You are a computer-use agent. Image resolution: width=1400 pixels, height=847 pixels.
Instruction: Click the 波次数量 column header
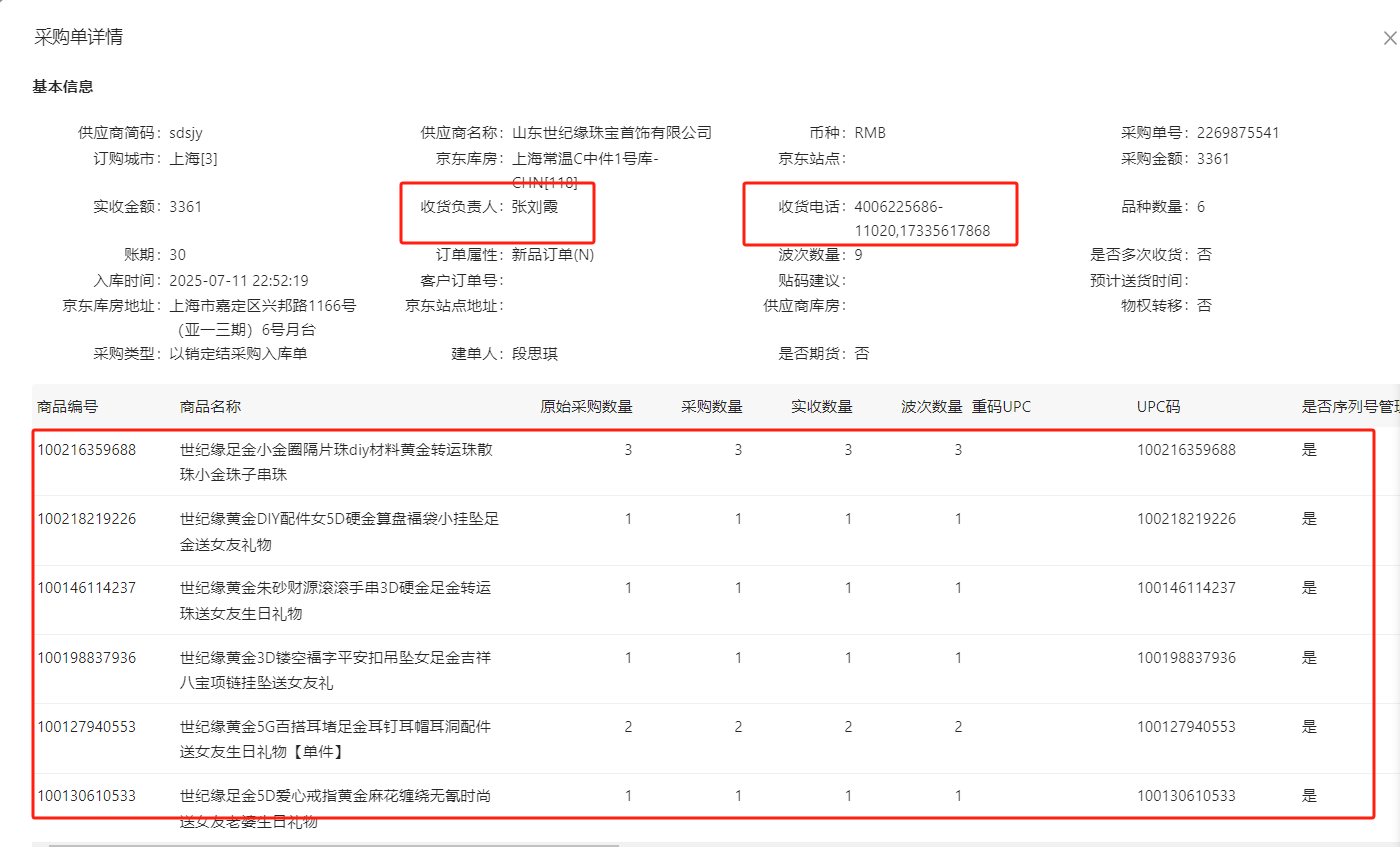click(x=931, y=407)
